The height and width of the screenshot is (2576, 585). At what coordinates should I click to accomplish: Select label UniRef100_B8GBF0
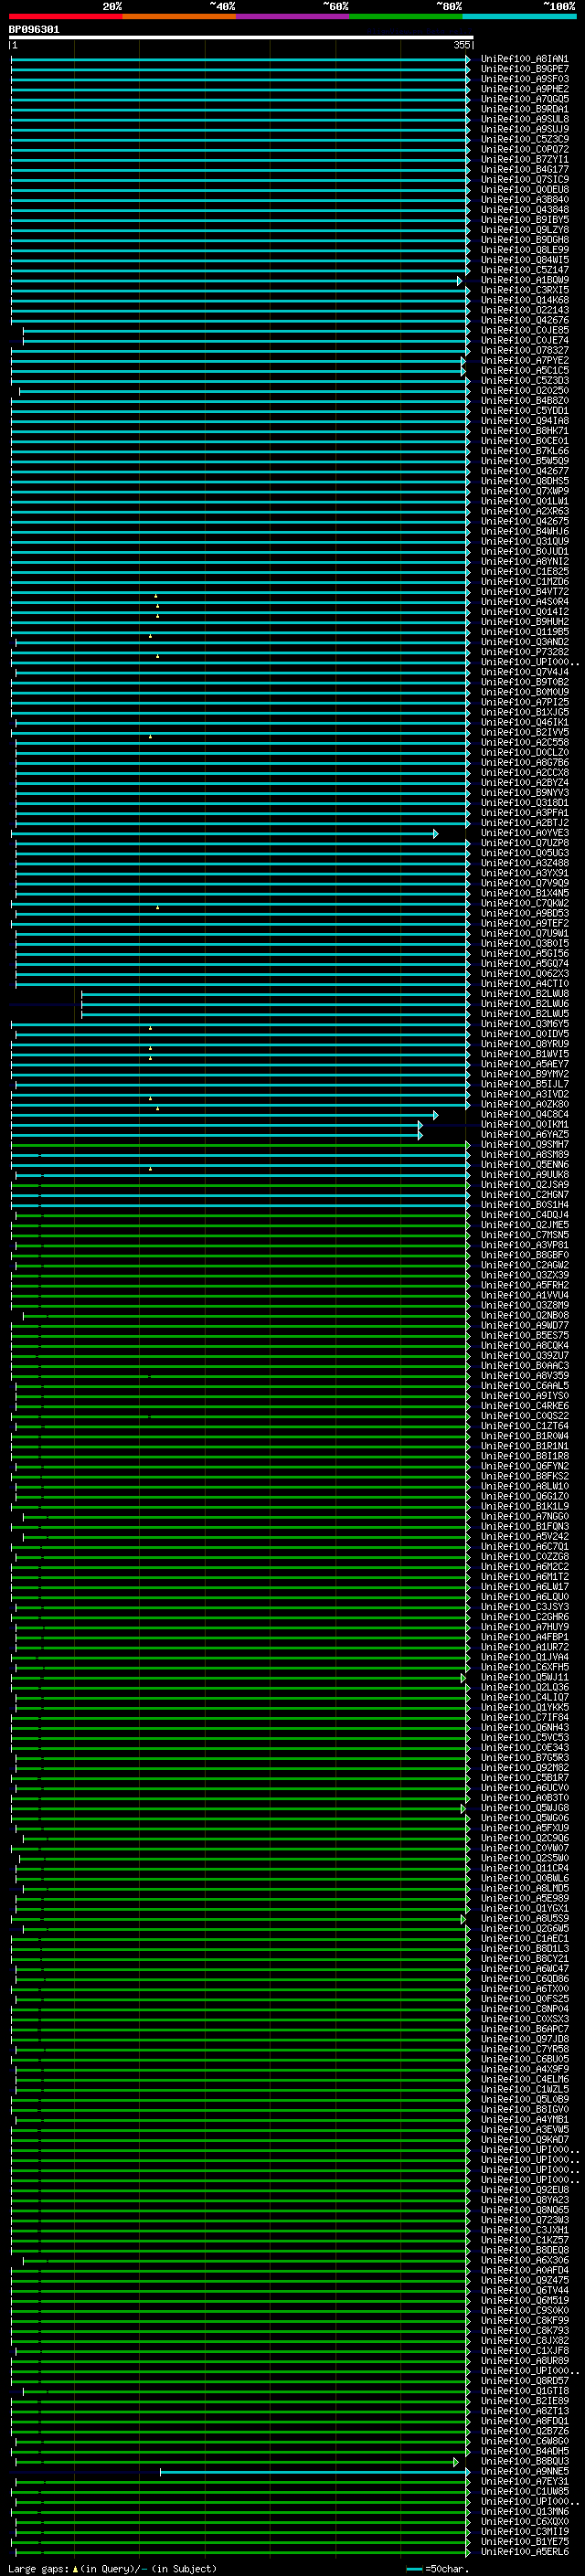524,1255
